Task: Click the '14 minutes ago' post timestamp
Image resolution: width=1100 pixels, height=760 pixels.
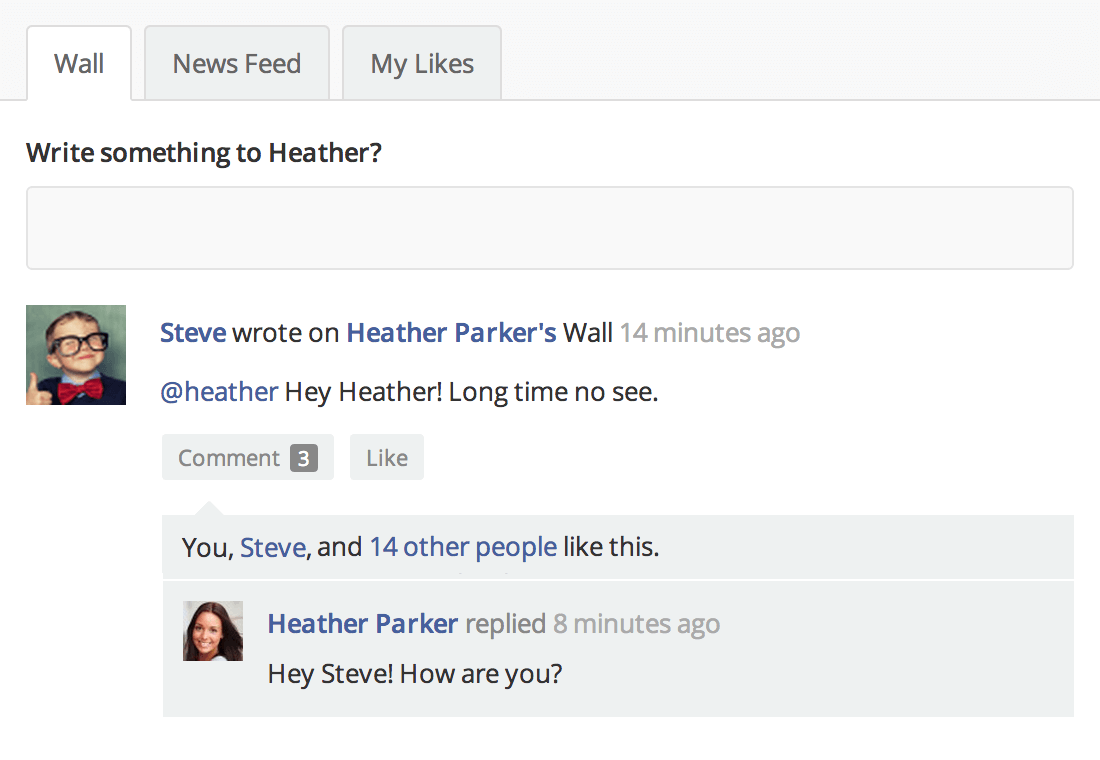Action: point(709,333)
